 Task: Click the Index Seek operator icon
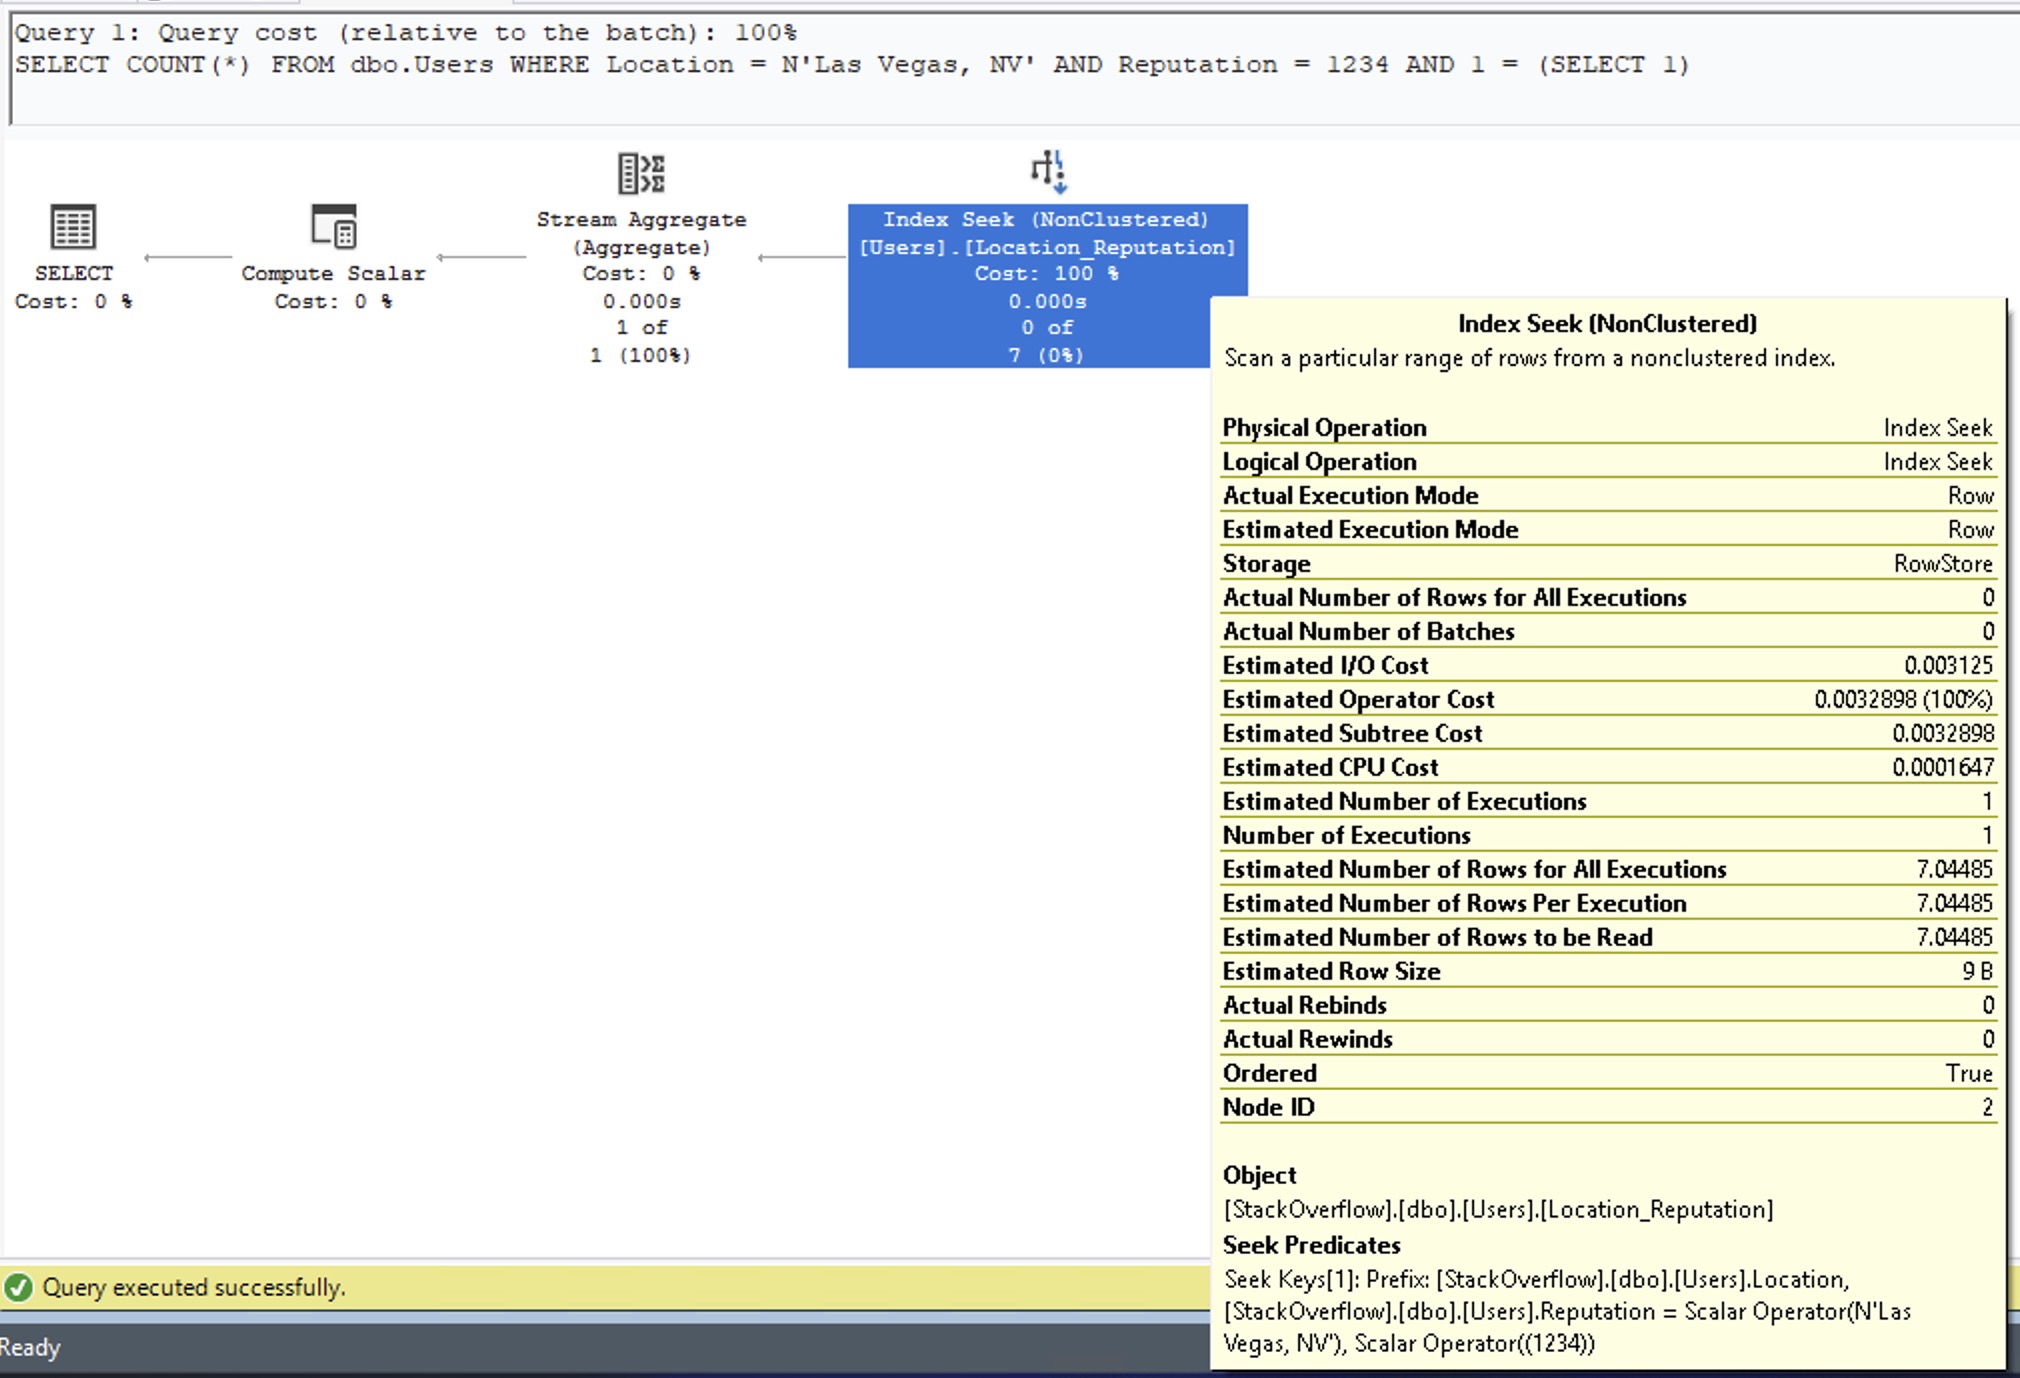[1048, 171]
